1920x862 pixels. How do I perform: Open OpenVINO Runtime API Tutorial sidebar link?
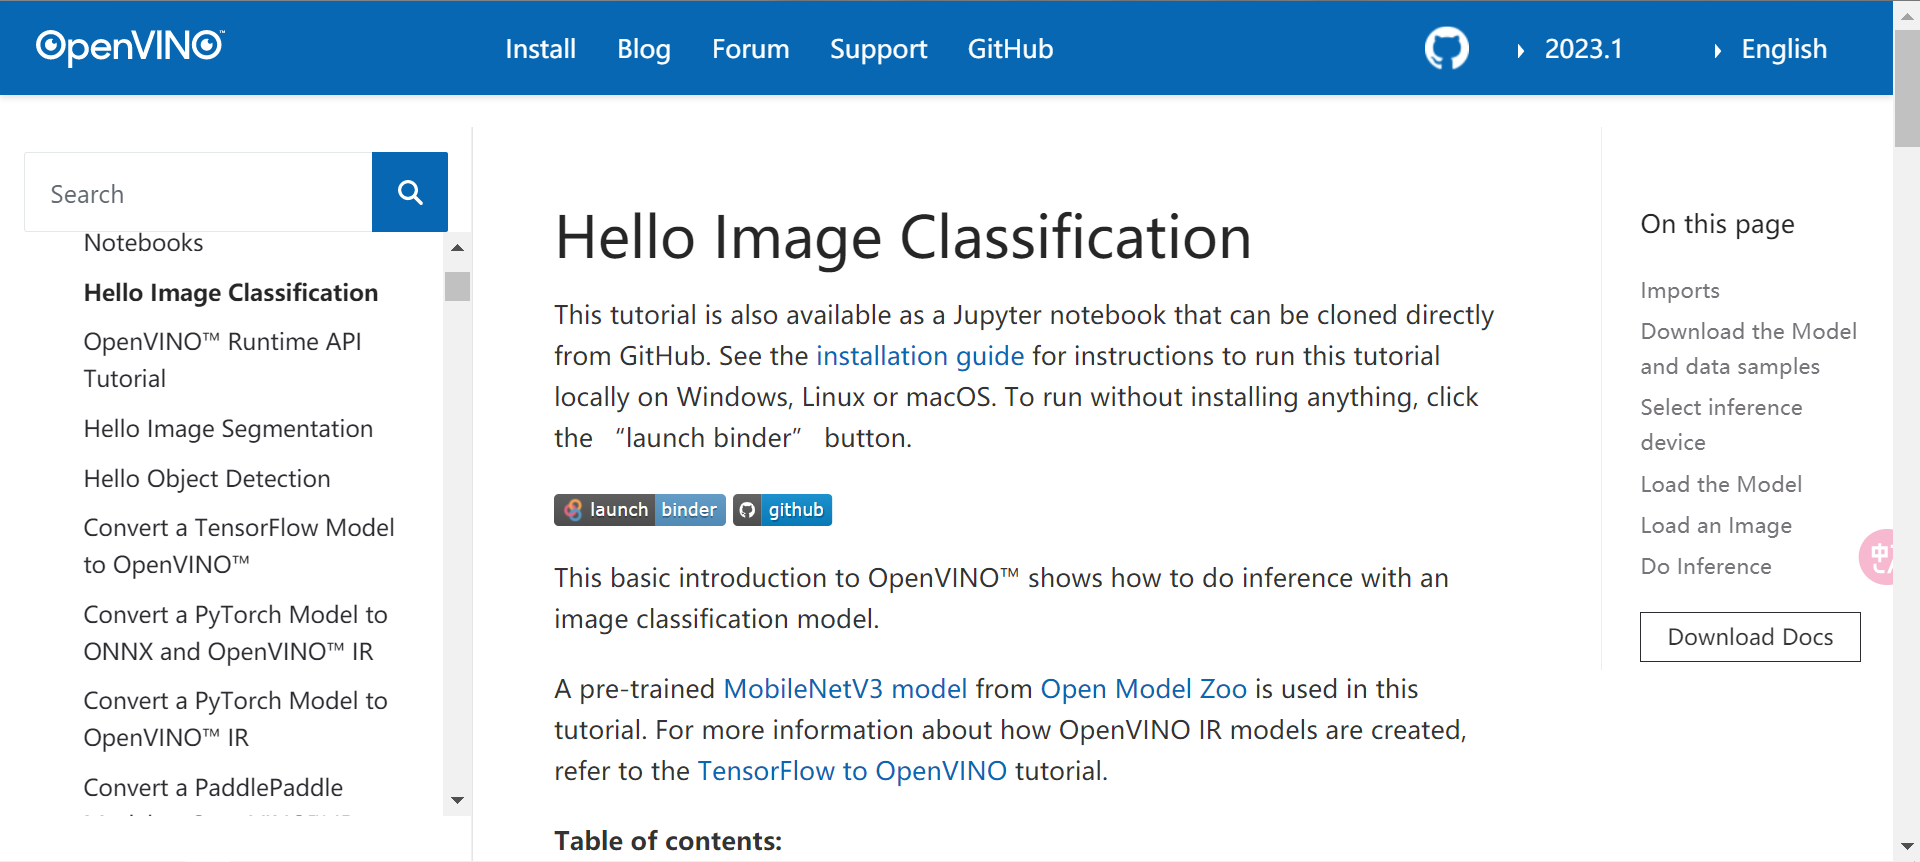tap(222, 360)
